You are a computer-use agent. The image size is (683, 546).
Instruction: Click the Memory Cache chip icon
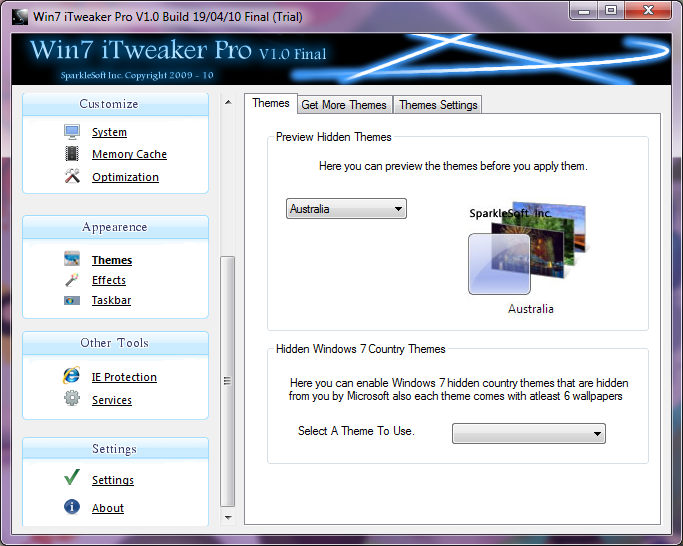(x=72, y=154)
